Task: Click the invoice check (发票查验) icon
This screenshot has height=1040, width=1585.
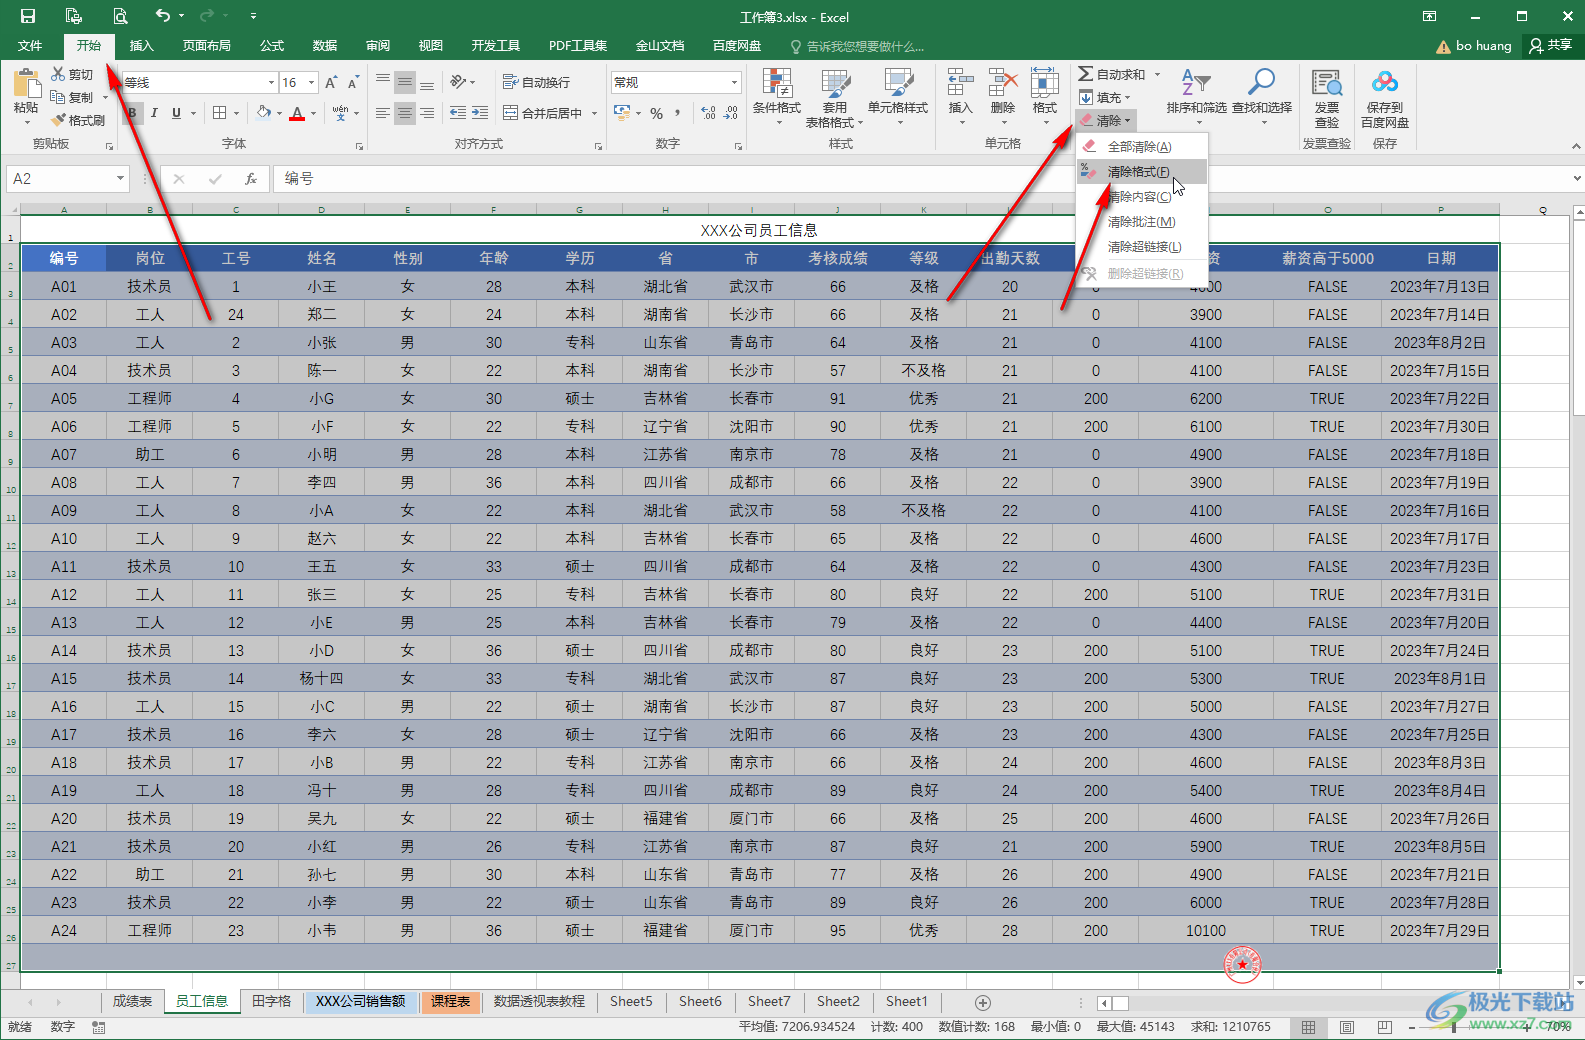Action: [x=1327, y=97]
